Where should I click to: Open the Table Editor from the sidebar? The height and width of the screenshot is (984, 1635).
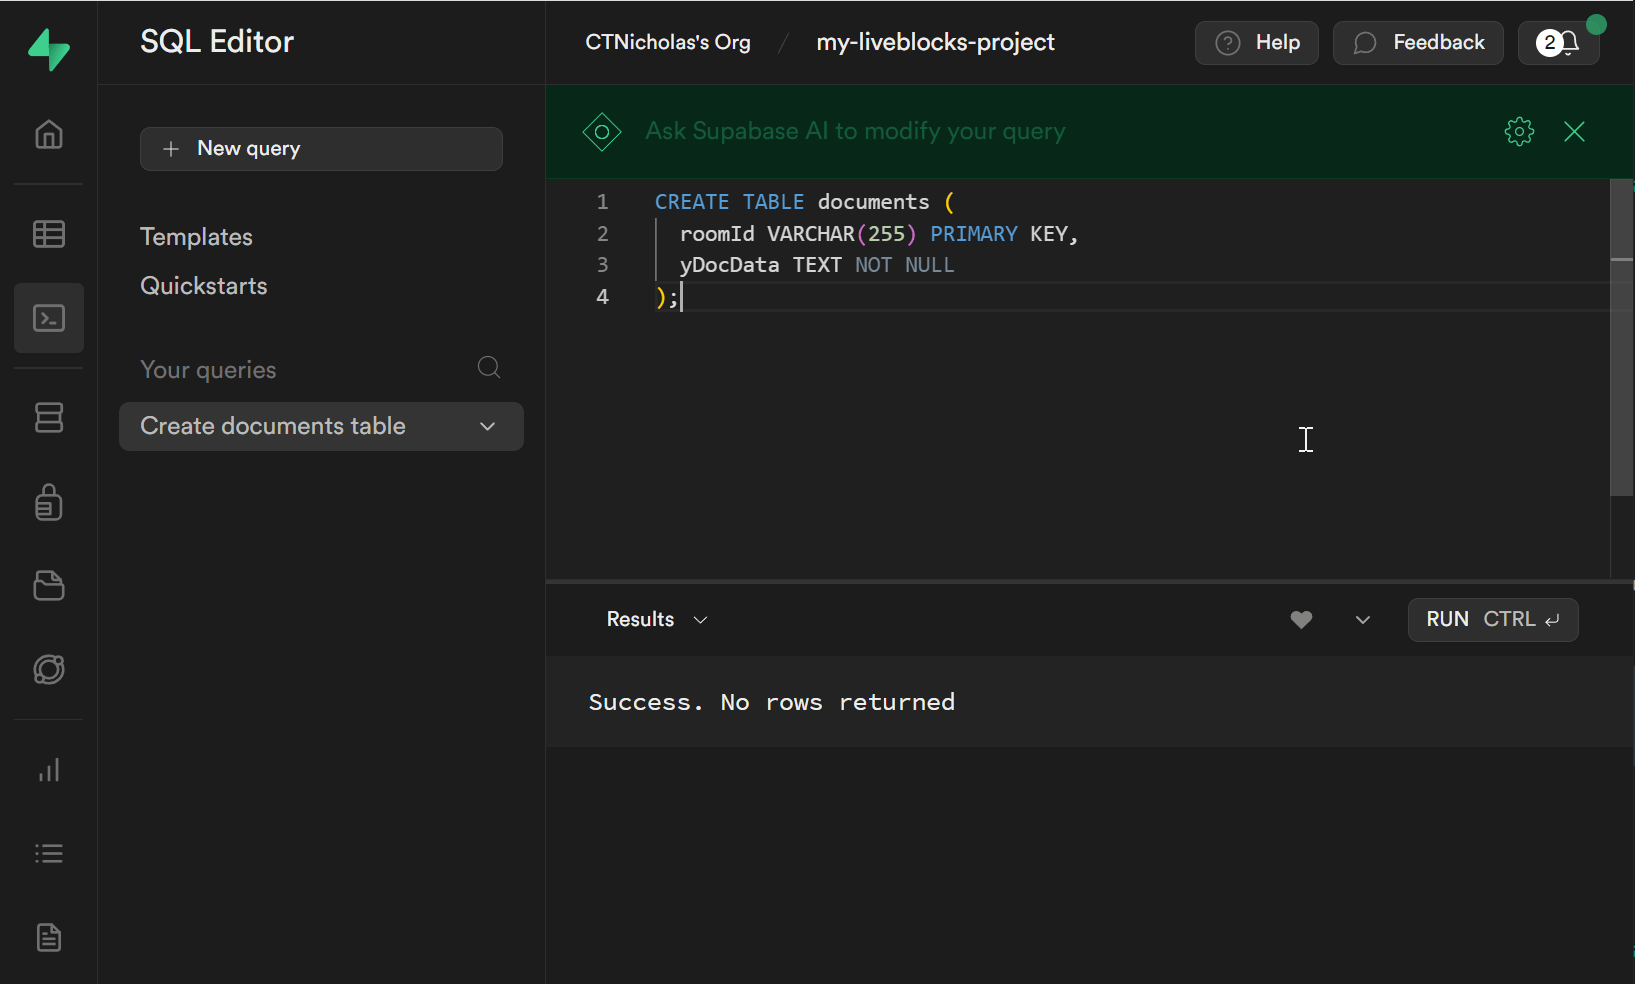(48, 234)
